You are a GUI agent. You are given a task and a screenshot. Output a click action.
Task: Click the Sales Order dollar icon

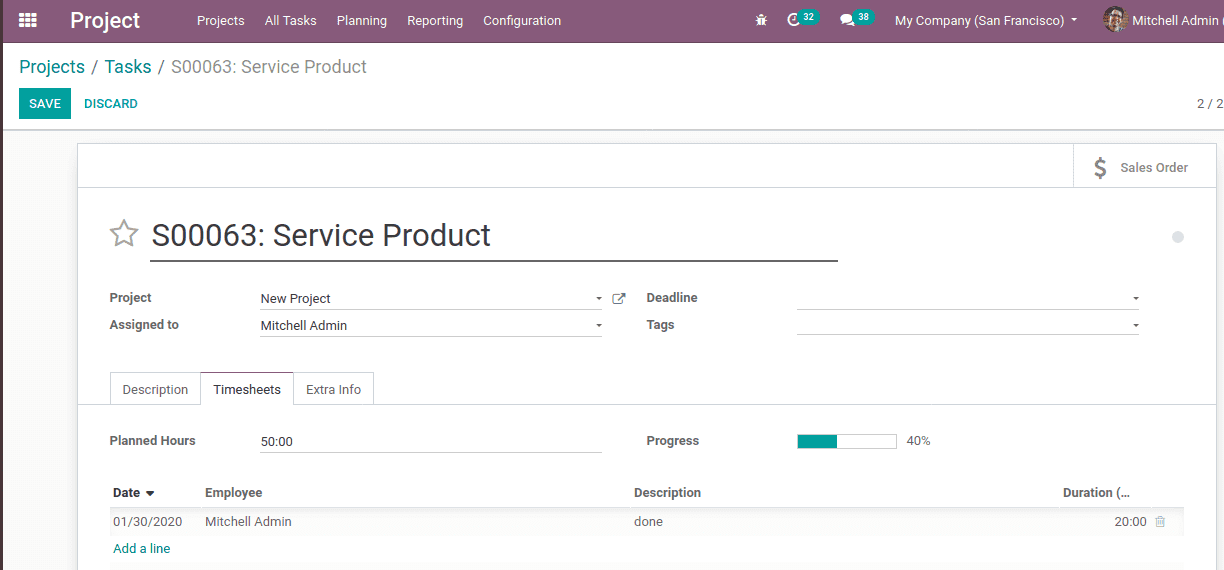tap(1100, 167)
